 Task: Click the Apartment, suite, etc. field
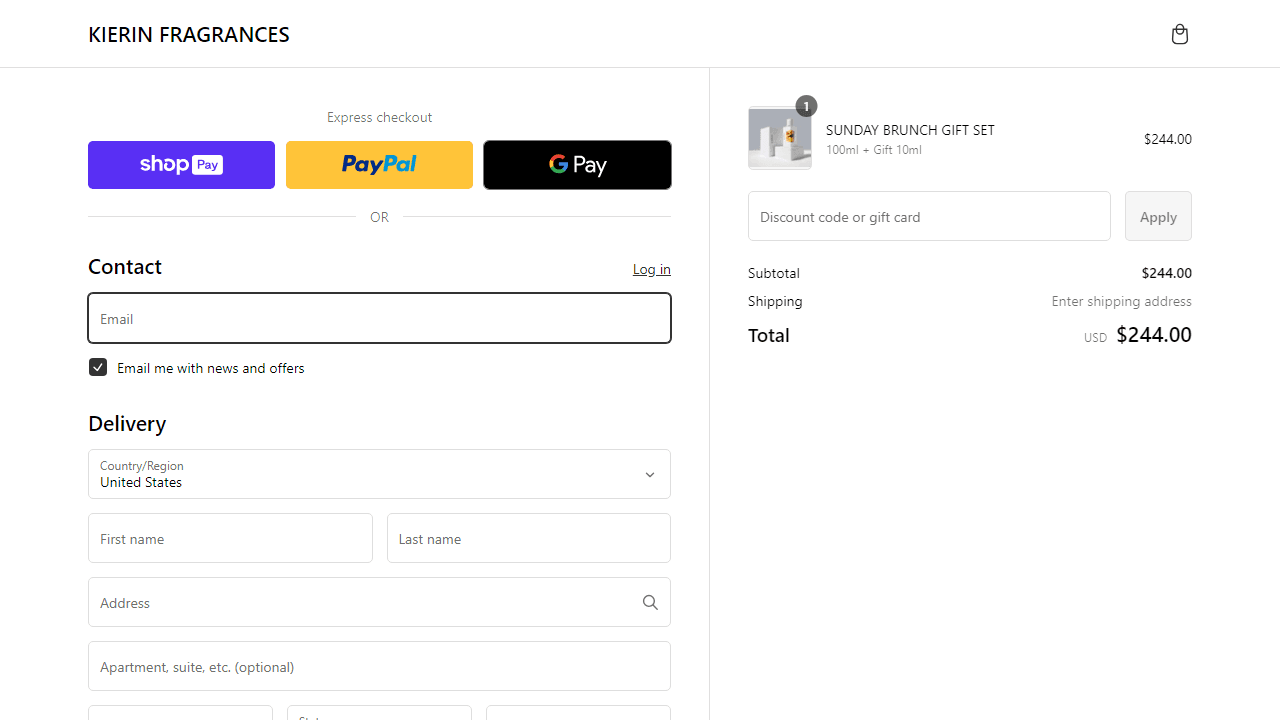click(x=379, y=666)
